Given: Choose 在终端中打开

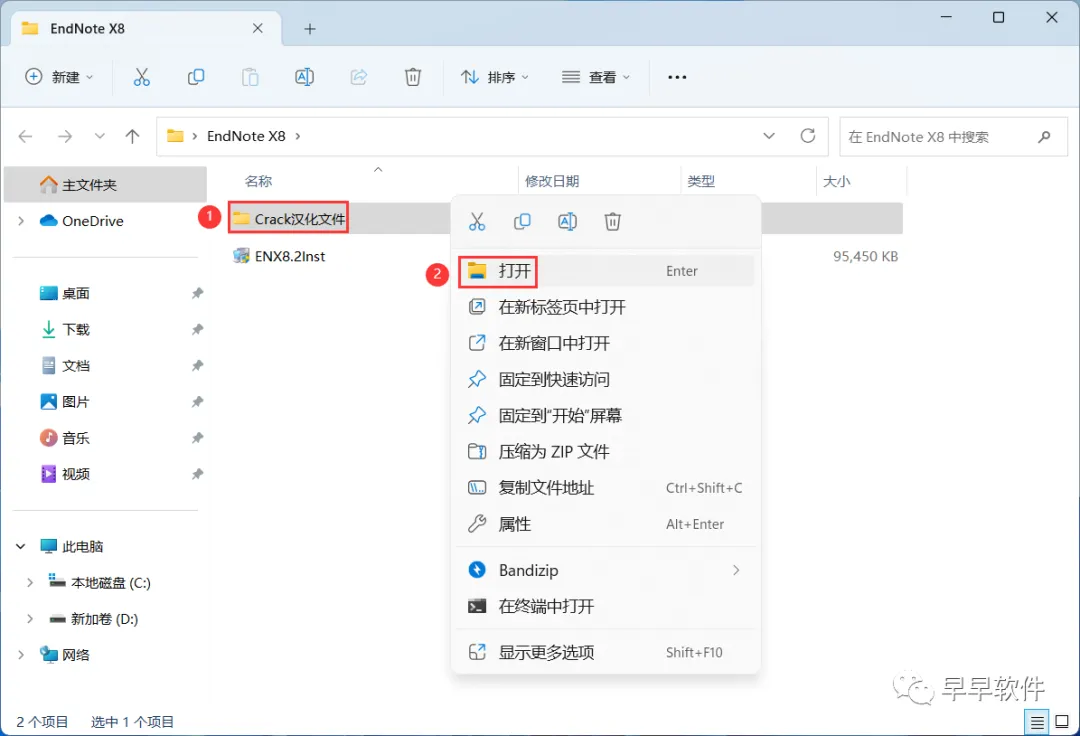Looking at the screenshot, I should click(x=605, y=606).
